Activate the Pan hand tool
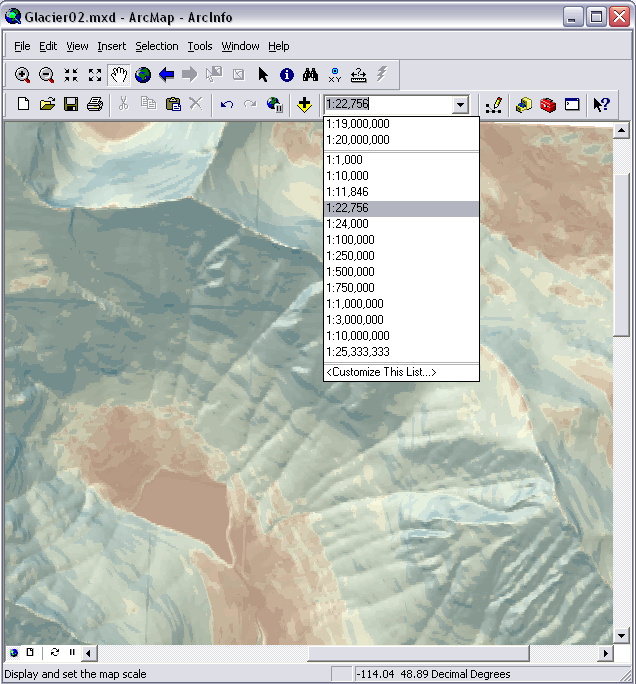The height and width of the screenshot is (684, 636). point(119,75)
